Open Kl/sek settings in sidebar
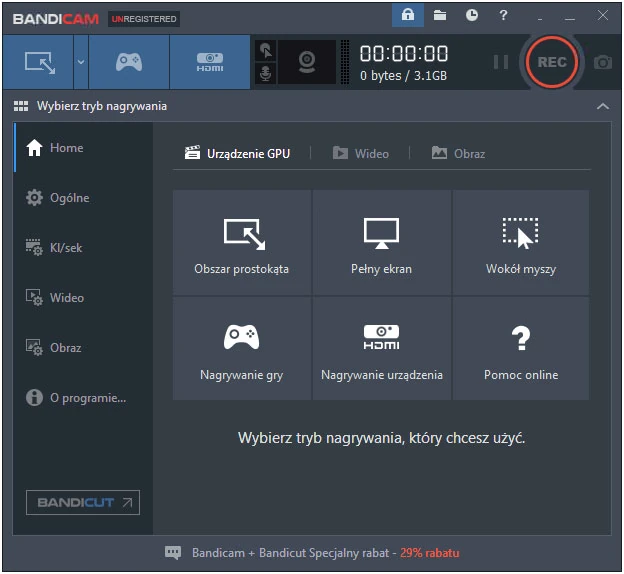The image size is (624, 574). pos(83,248)
